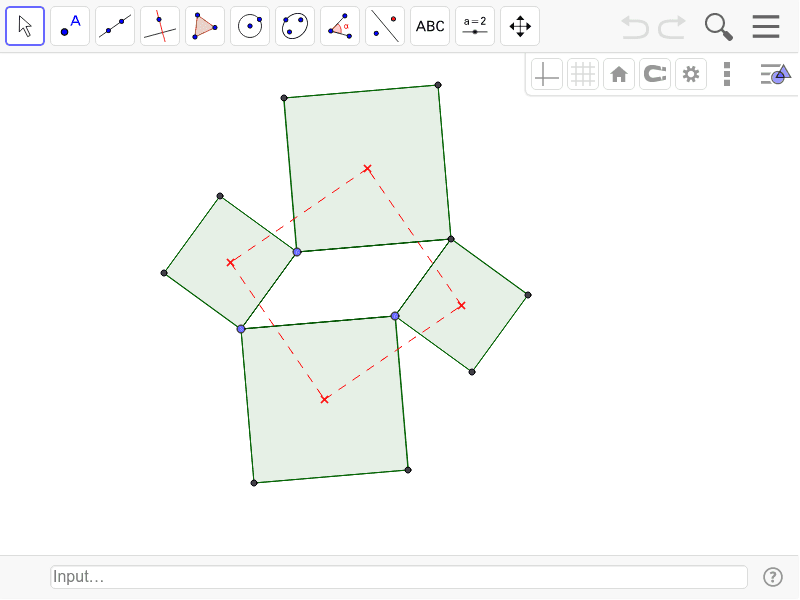Toggle the grid display
This screenshot has height=600, width=800.
click(583, 74)
